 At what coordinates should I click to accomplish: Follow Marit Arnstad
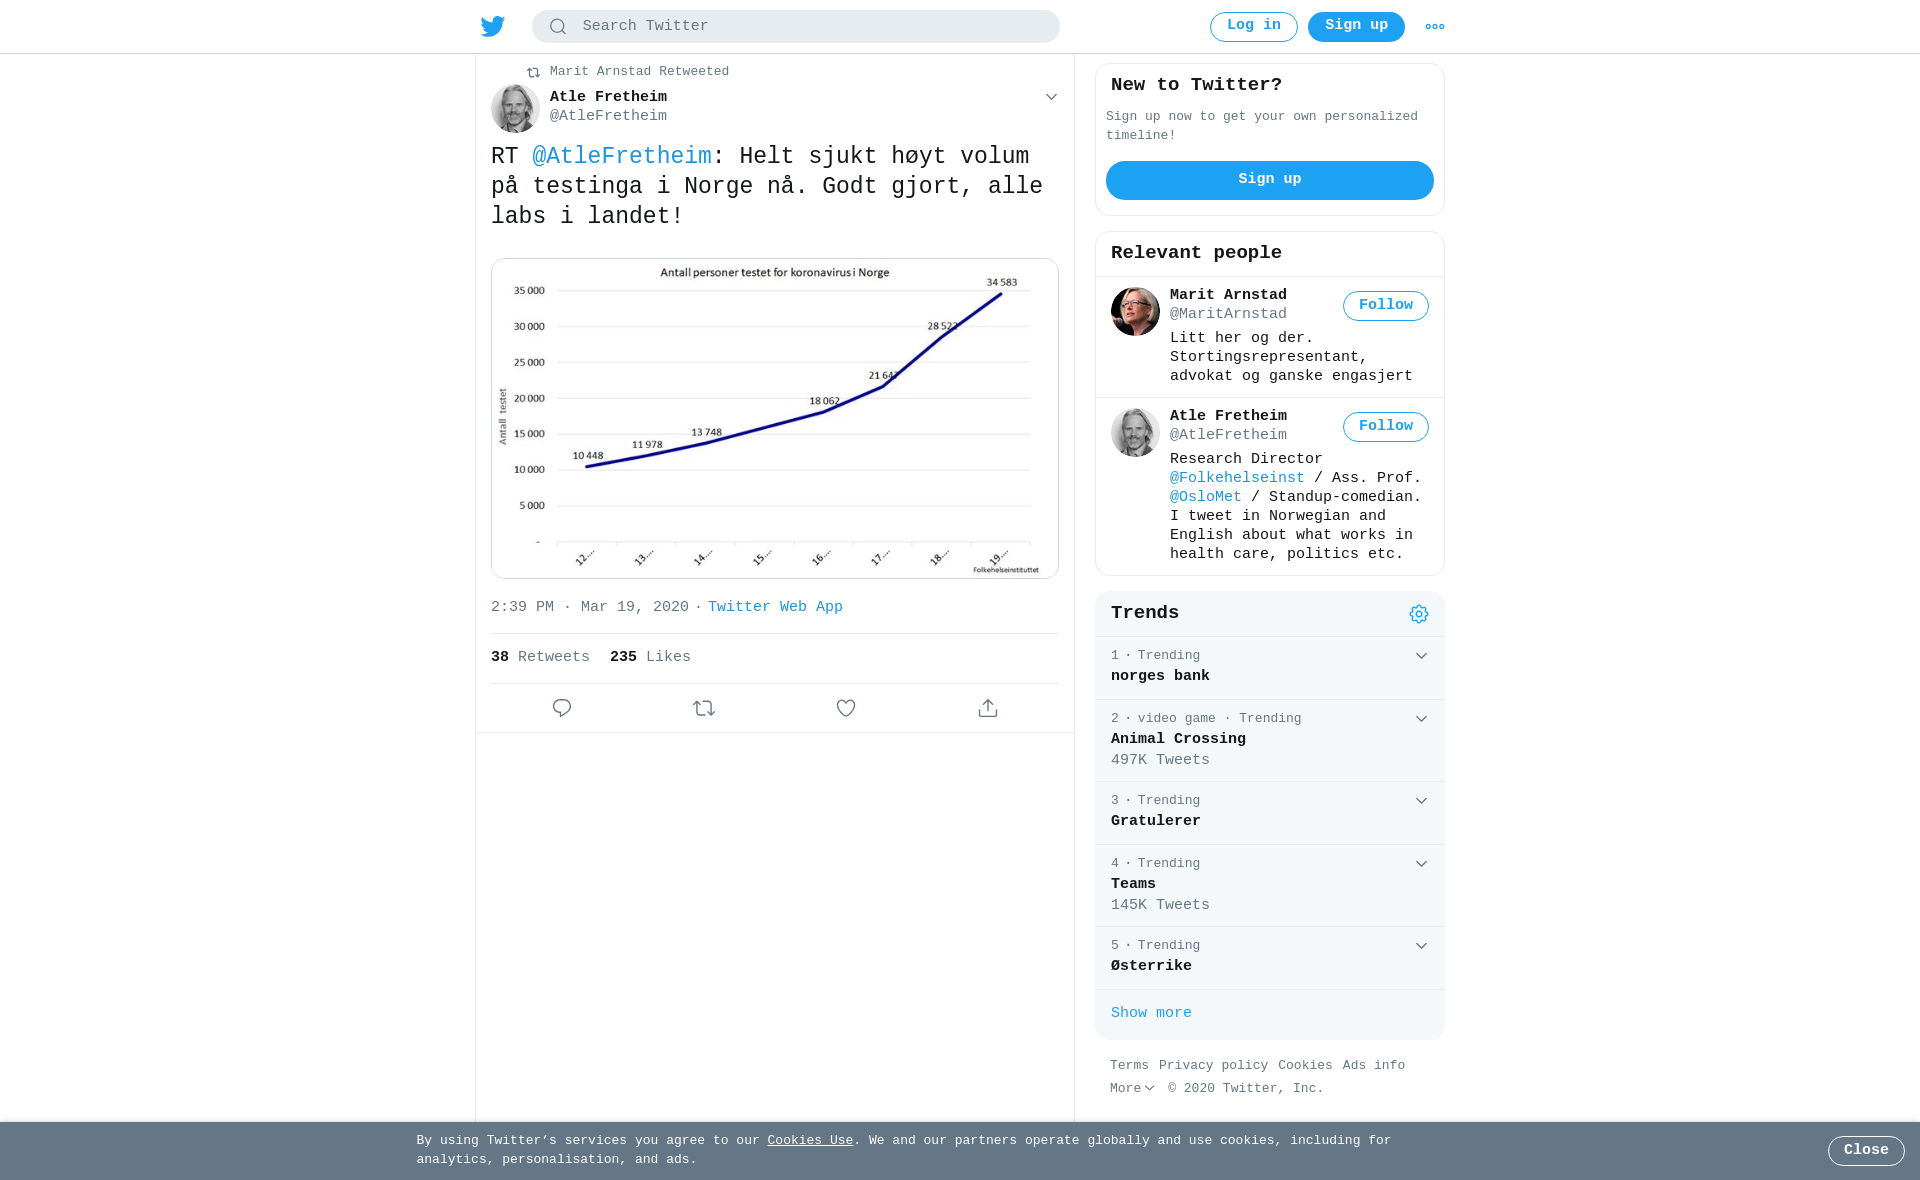coord(1385,306)
